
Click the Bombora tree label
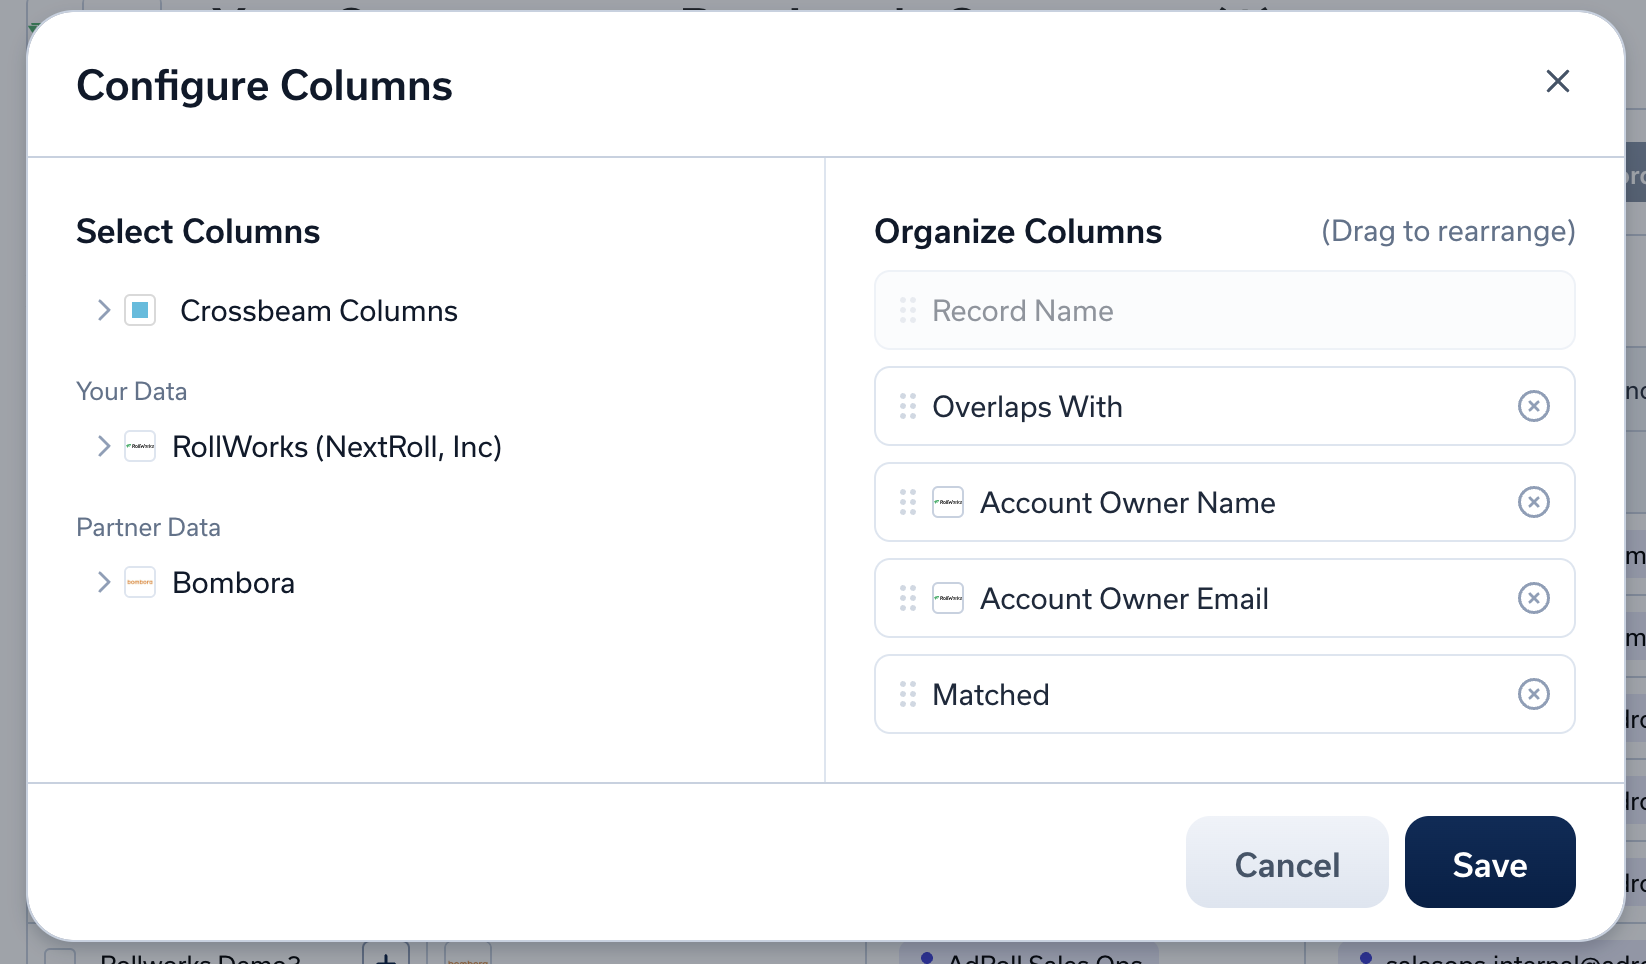pos(233,583)
